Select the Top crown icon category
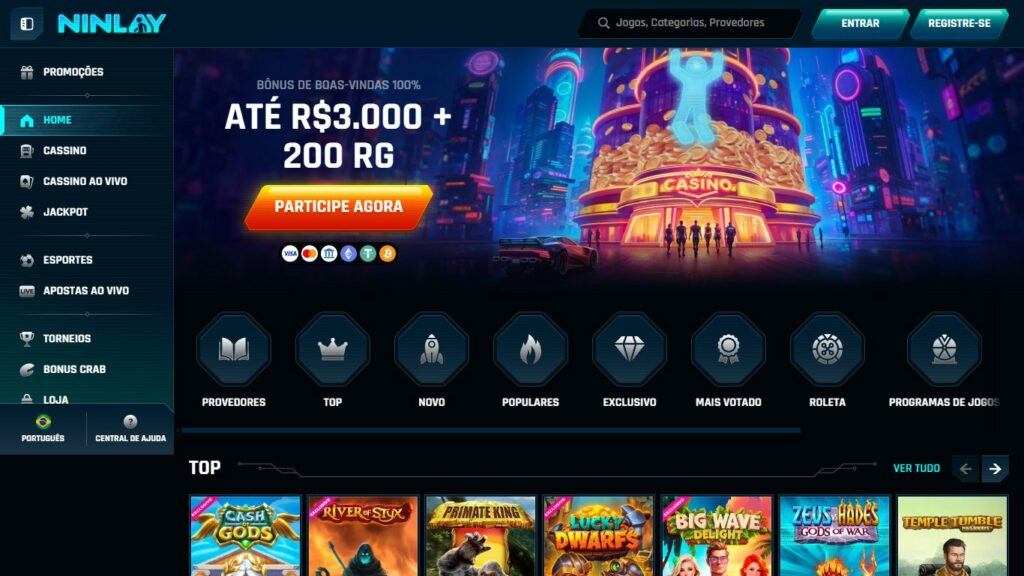 click(332, 349)
